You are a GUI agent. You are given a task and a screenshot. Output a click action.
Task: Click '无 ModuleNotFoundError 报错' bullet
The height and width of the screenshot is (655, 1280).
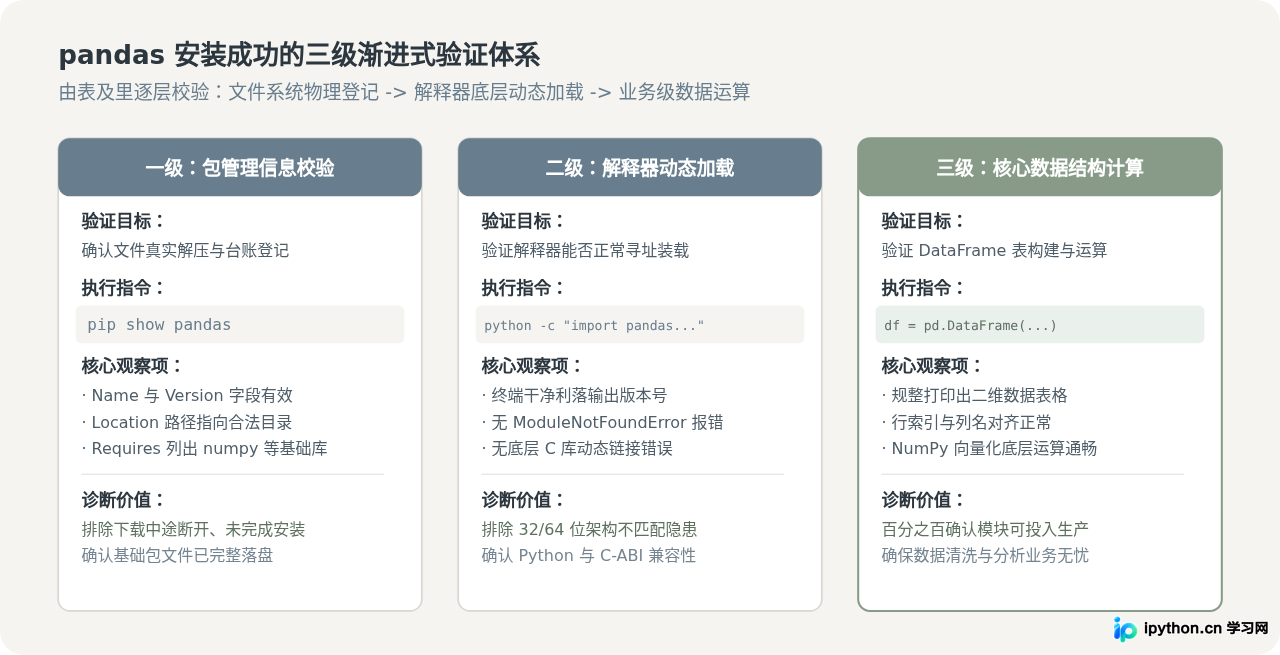[602, 422]
